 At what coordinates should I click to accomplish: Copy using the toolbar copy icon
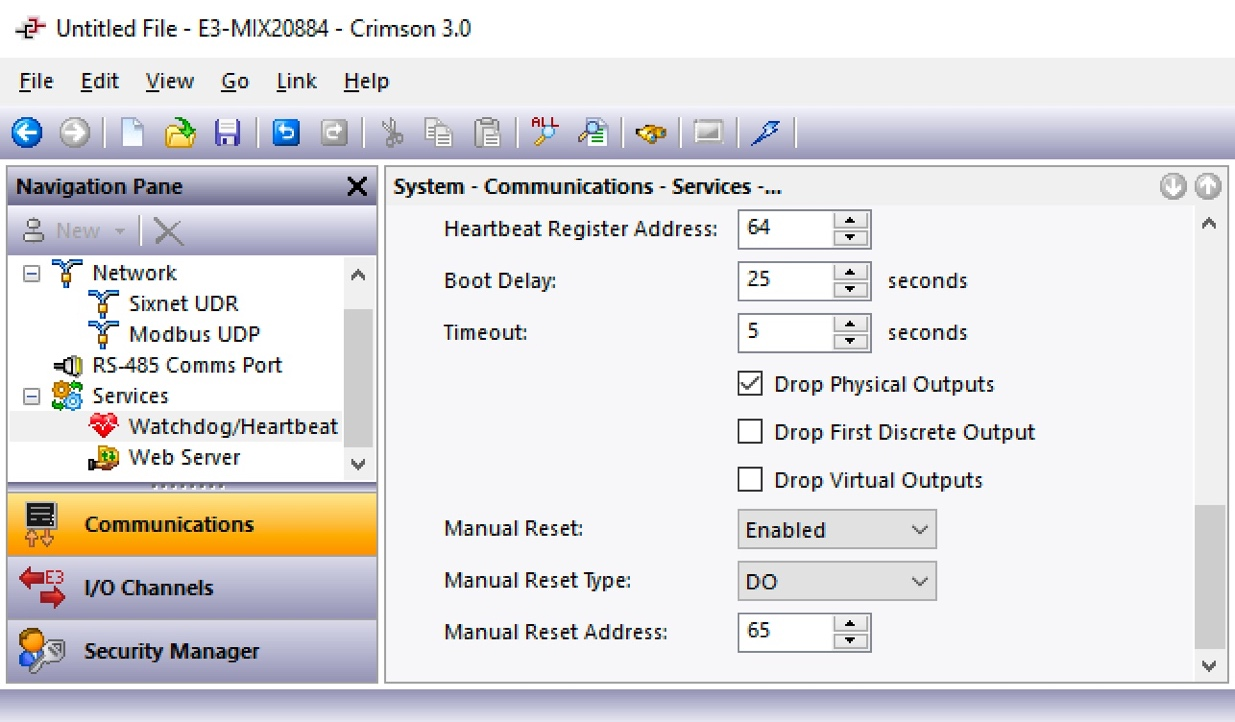[438, 132]
